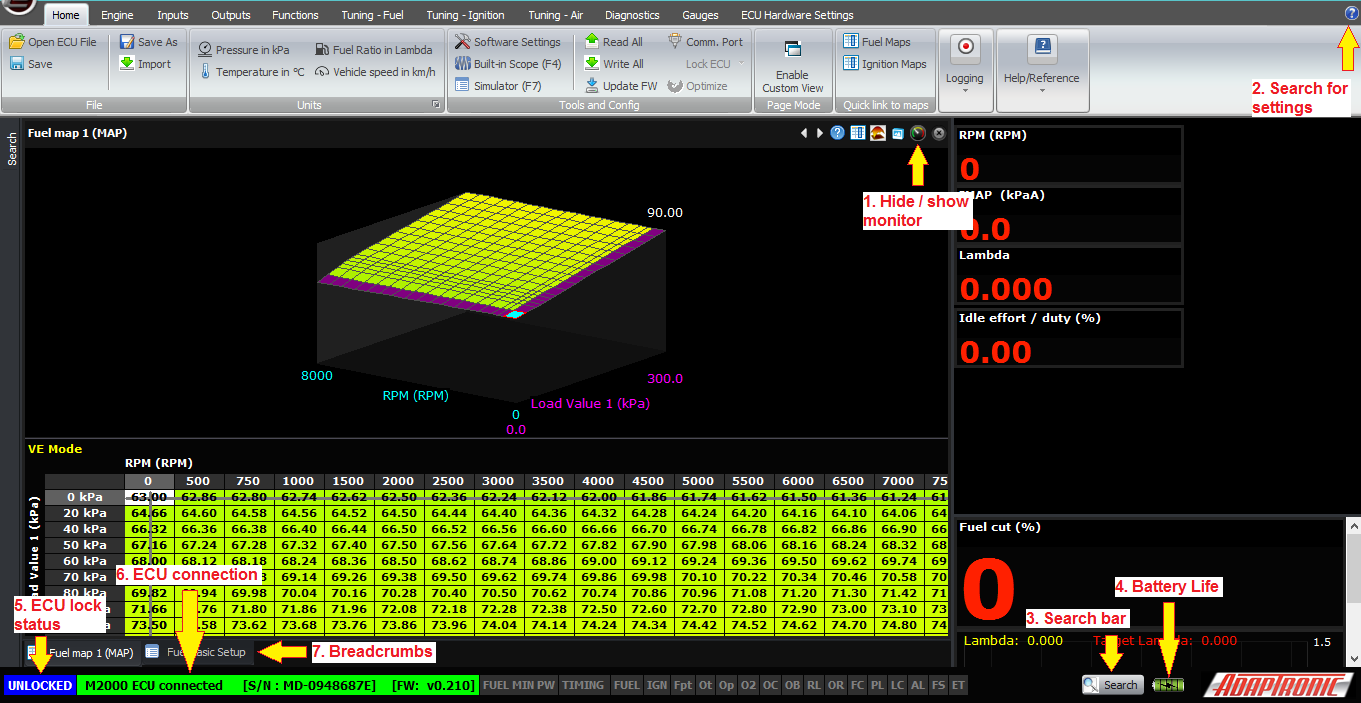Toggle Fuel Ratio in Lambda unit
The height and width of the screenshot is (703, 1361).
click(x=374, y=50)
